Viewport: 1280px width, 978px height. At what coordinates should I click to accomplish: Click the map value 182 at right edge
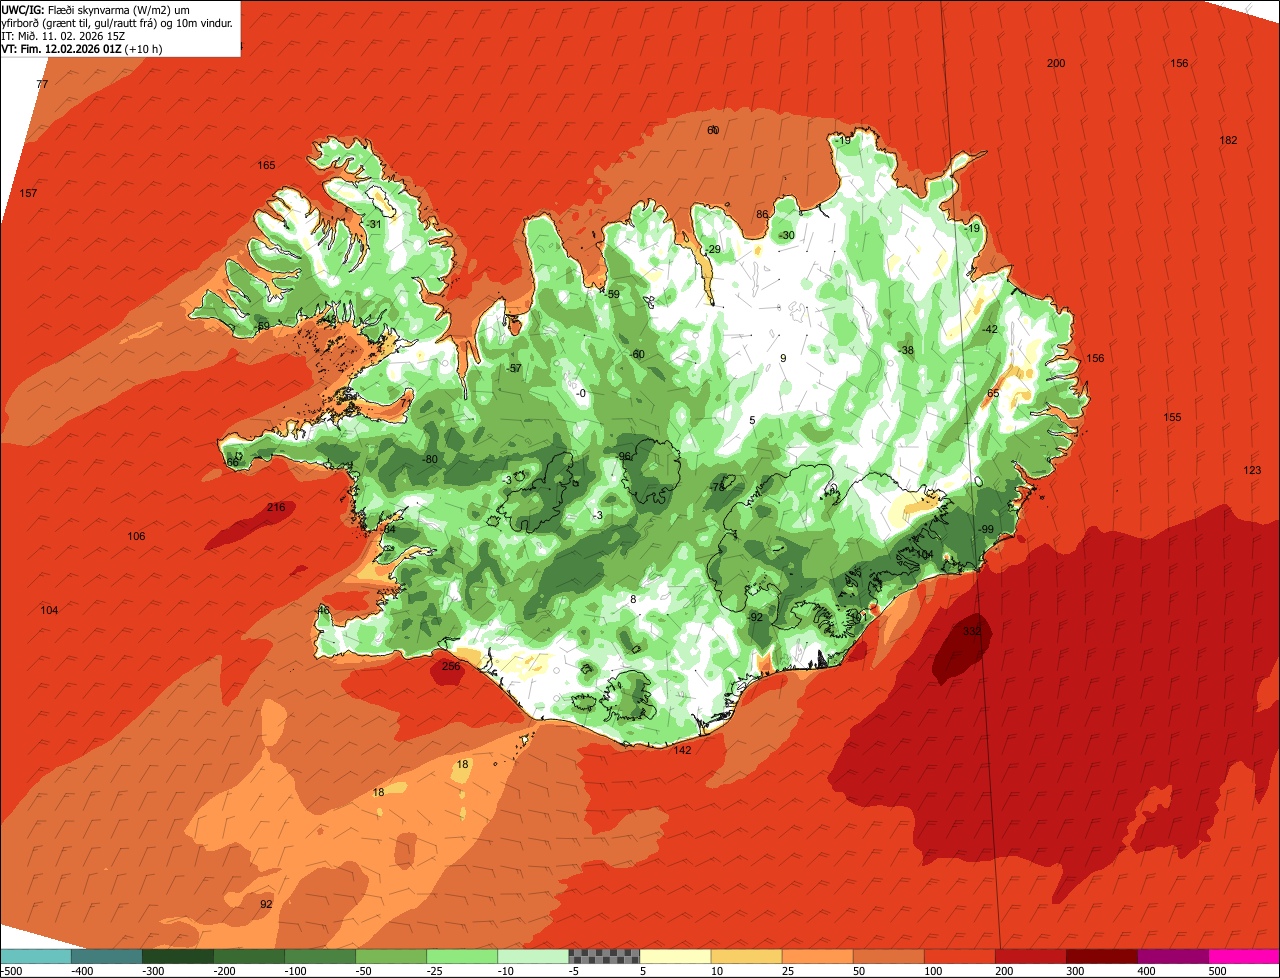coord(1228,140)
